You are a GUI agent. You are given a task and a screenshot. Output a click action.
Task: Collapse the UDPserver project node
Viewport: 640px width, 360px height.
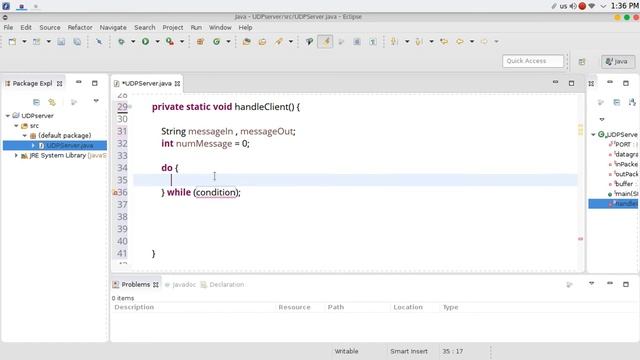(7, 116)
